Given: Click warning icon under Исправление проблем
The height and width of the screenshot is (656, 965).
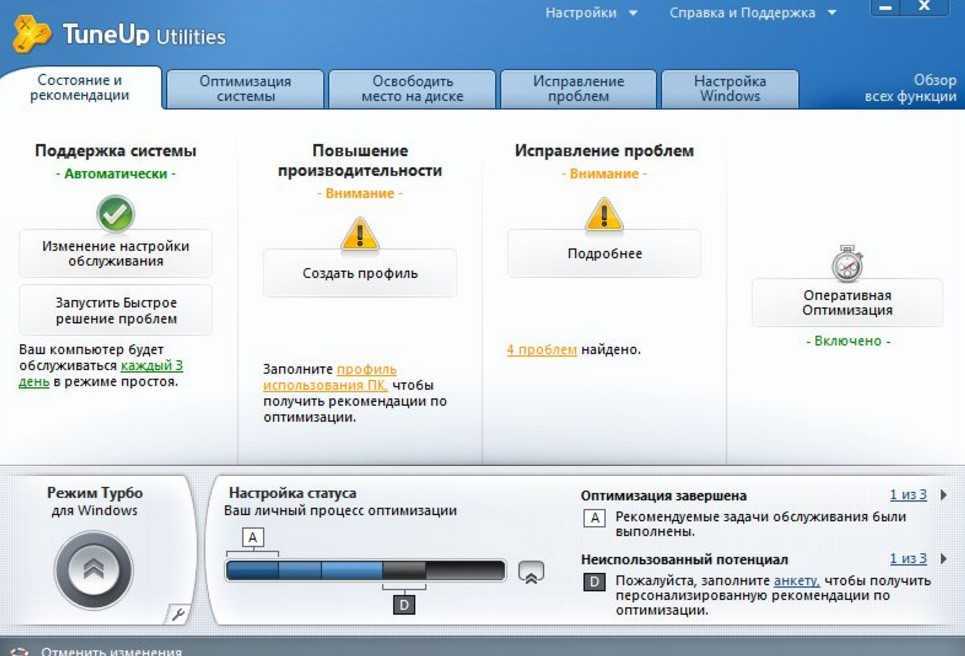Looking at the screenshot, I should pyautogui.click(x=604, y=214).
